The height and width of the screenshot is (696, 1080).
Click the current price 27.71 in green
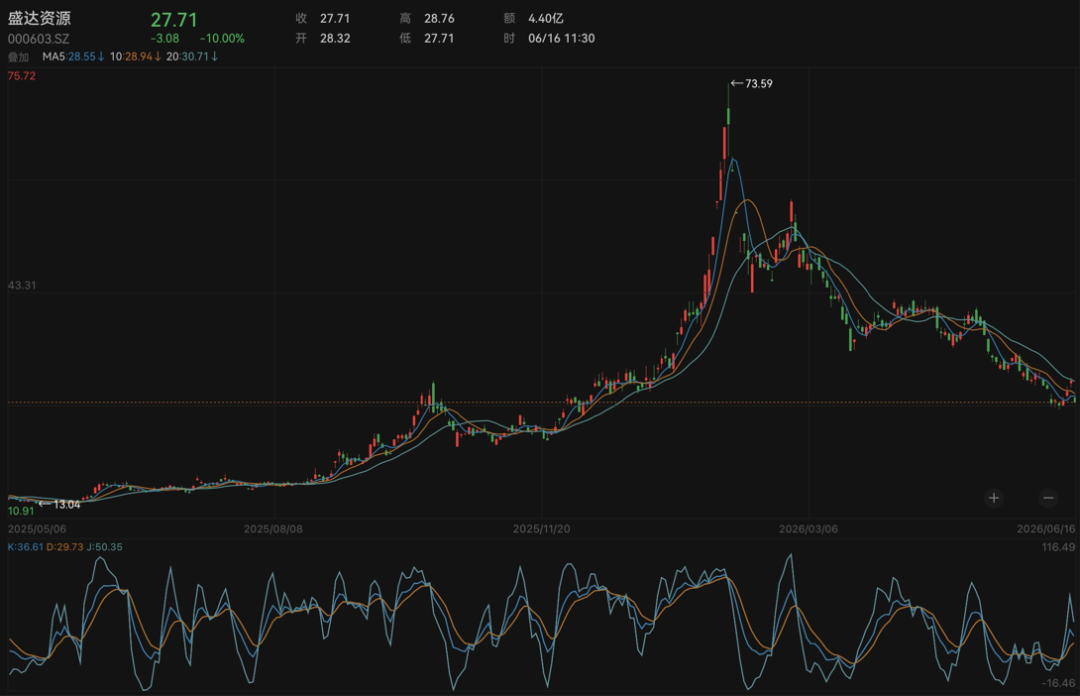tap(174, 20)
